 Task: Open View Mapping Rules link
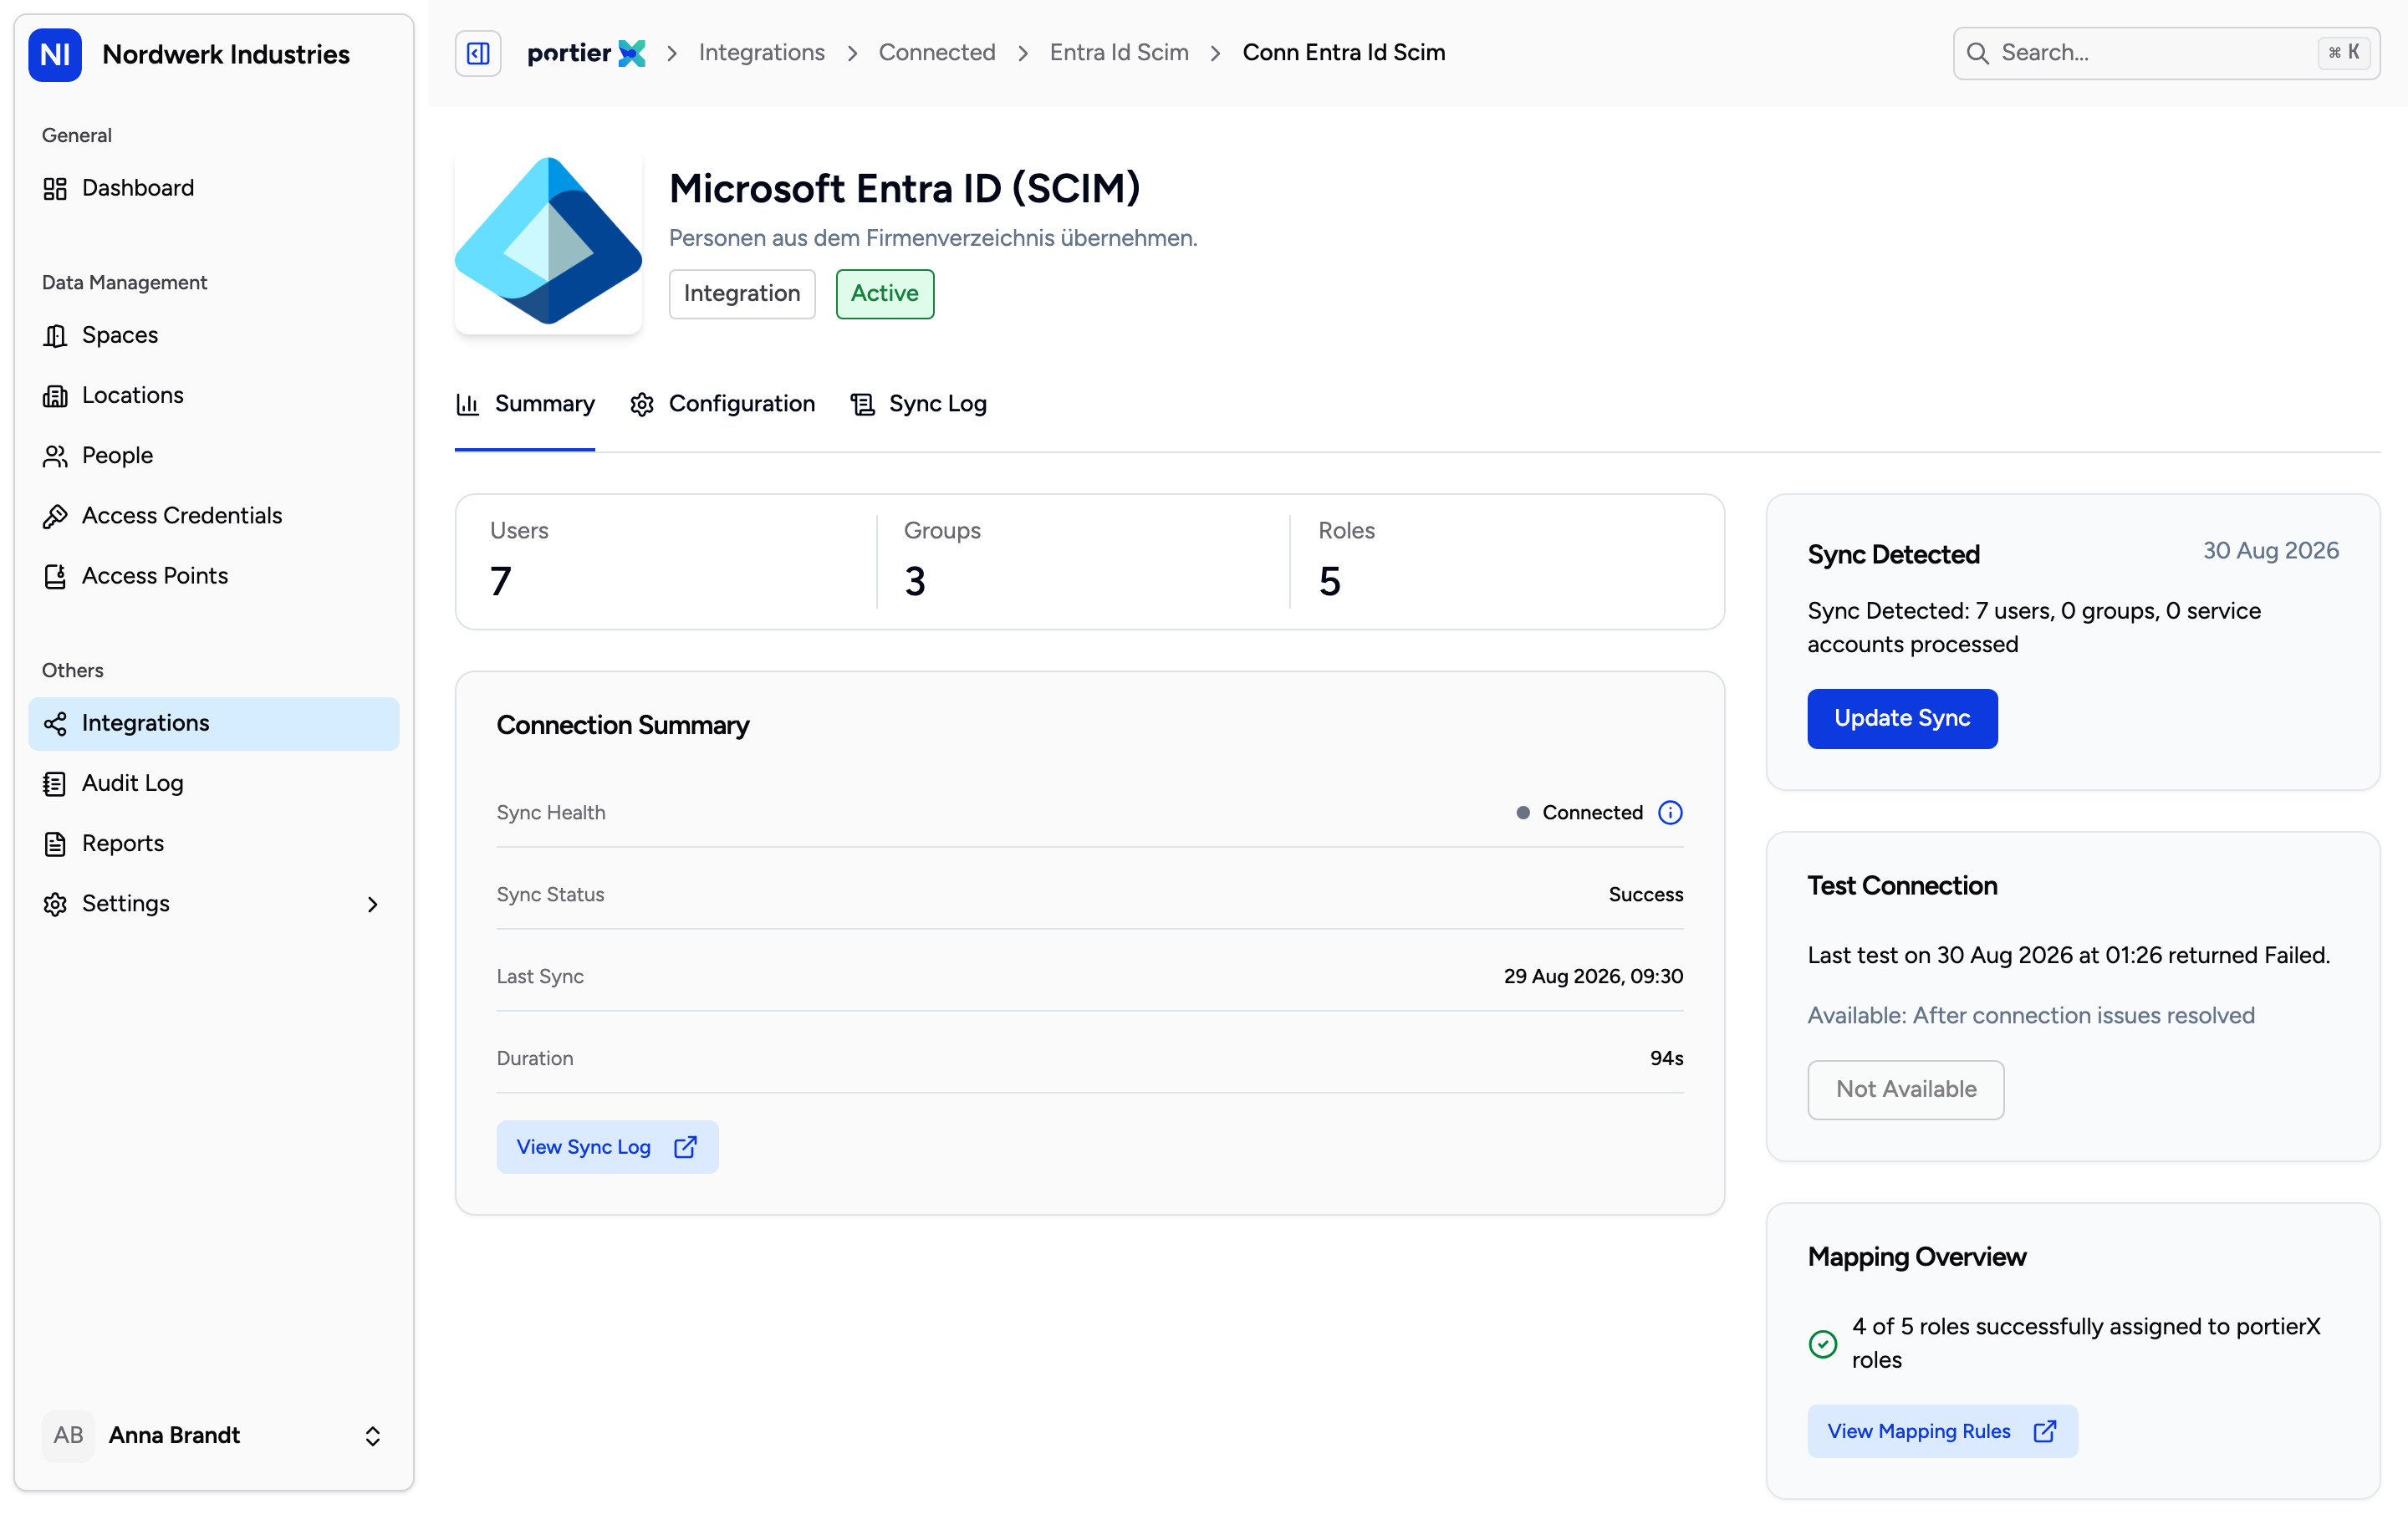(x=1942, y=1432)
